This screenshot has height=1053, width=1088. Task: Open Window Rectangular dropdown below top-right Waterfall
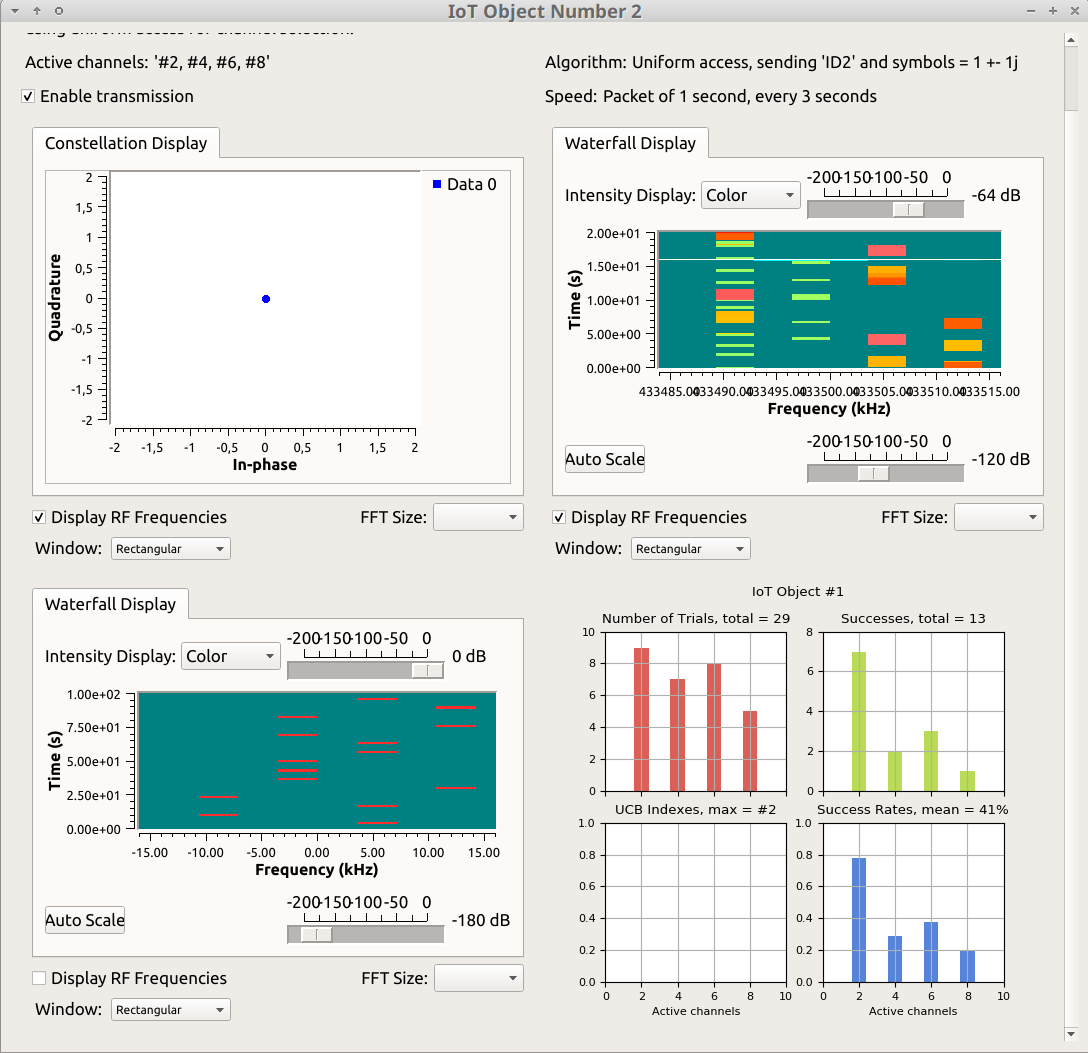pyautogui.click(x=690, y=549)
